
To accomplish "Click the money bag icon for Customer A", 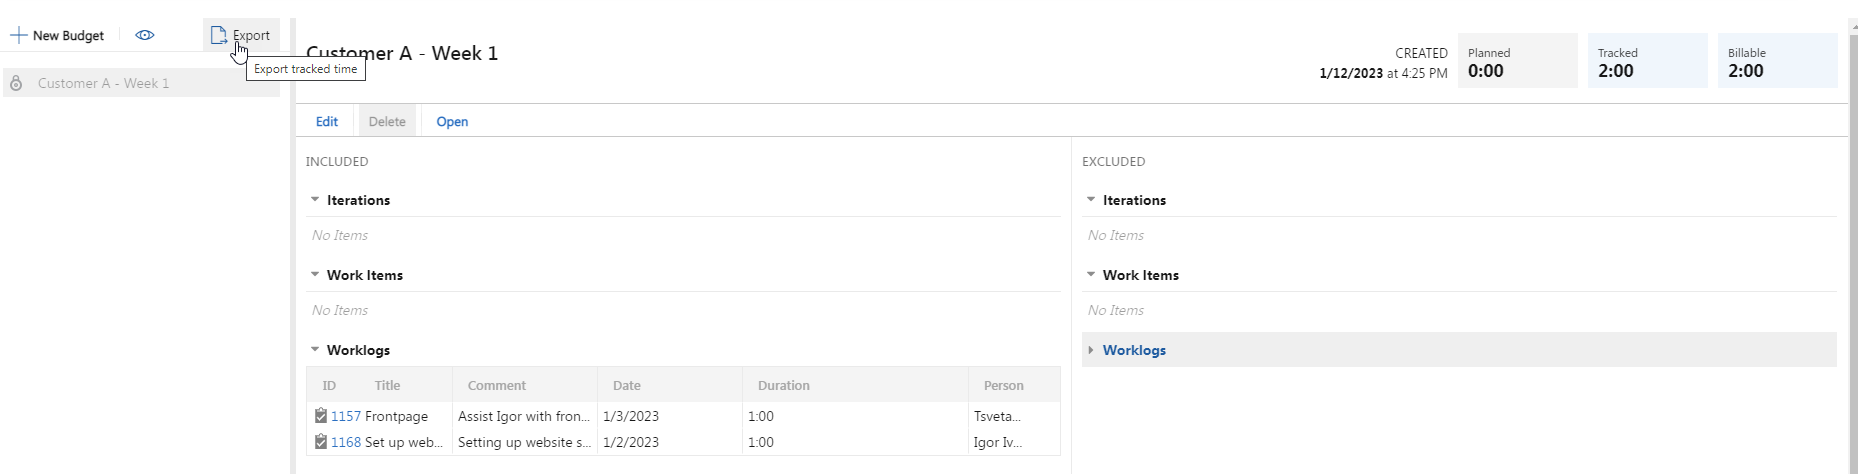I will pyautogui.click(x=16, y=83).
